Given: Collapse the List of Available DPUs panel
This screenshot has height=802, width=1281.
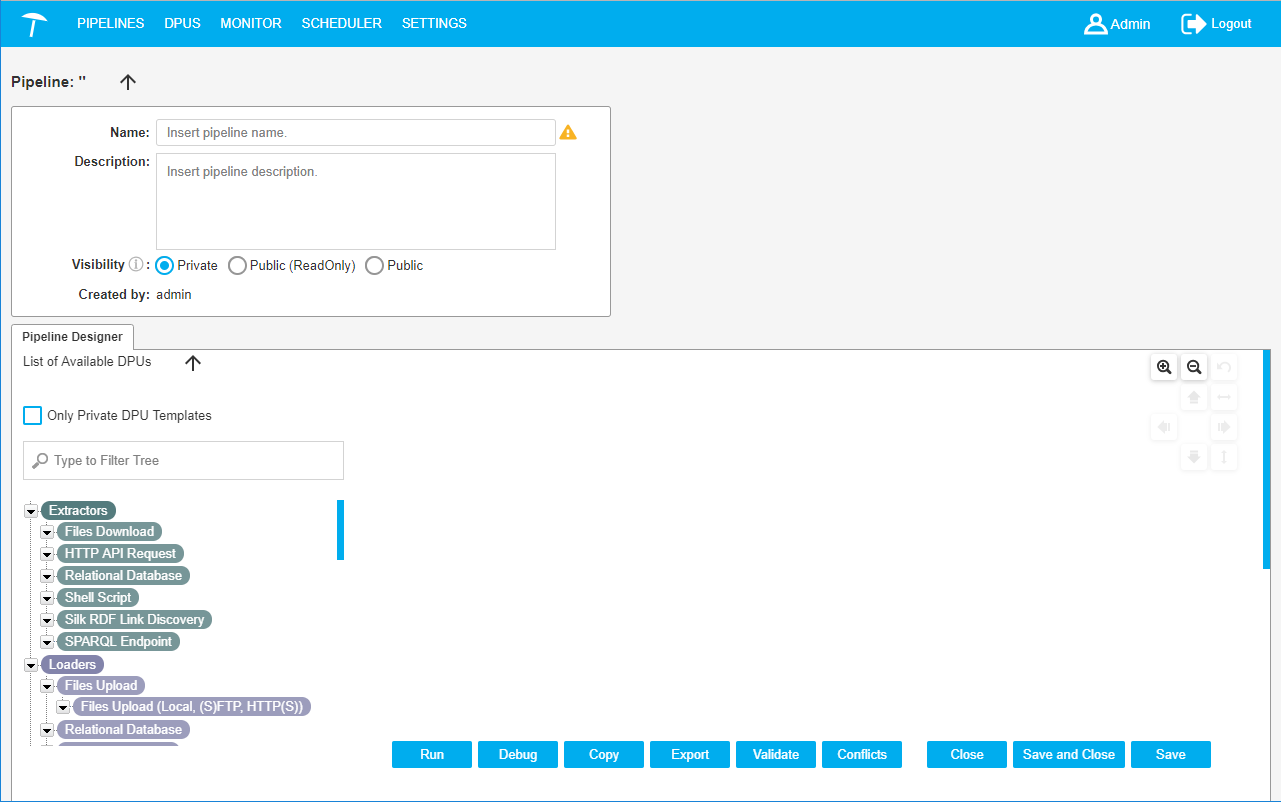Looking at the screenshot, I should (x=193, y=363).
